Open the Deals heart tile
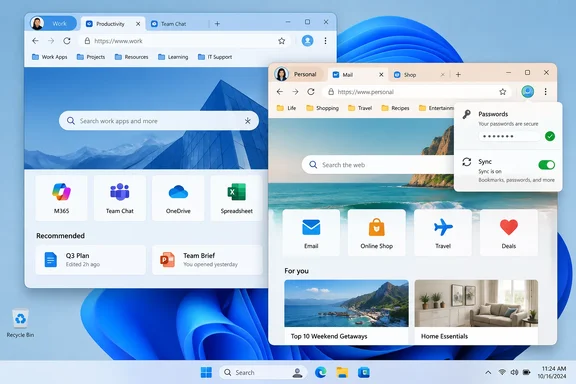 pos(509,233)
